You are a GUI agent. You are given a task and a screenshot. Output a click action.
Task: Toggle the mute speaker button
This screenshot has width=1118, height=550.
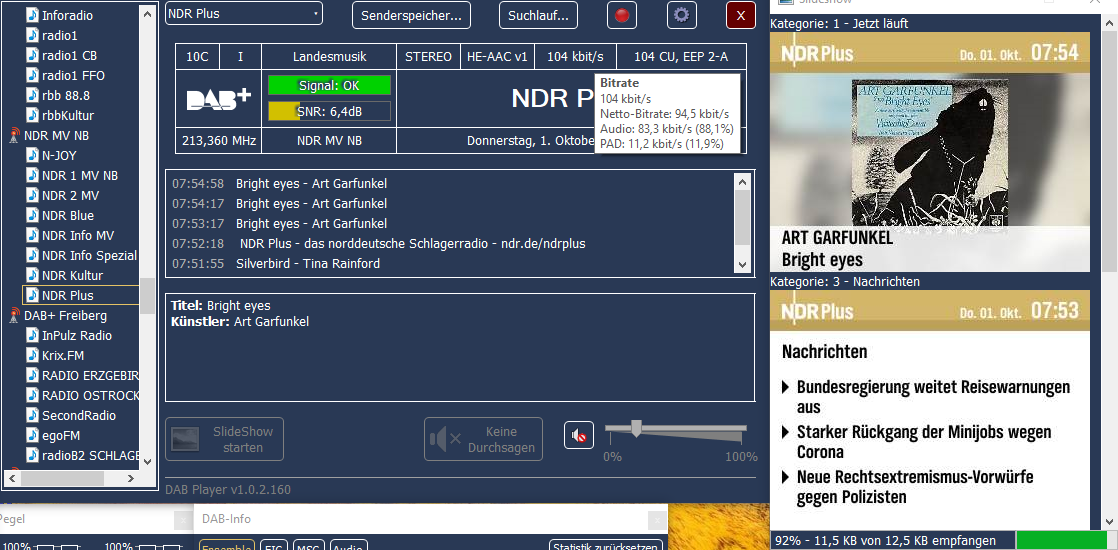pos(578,435)
